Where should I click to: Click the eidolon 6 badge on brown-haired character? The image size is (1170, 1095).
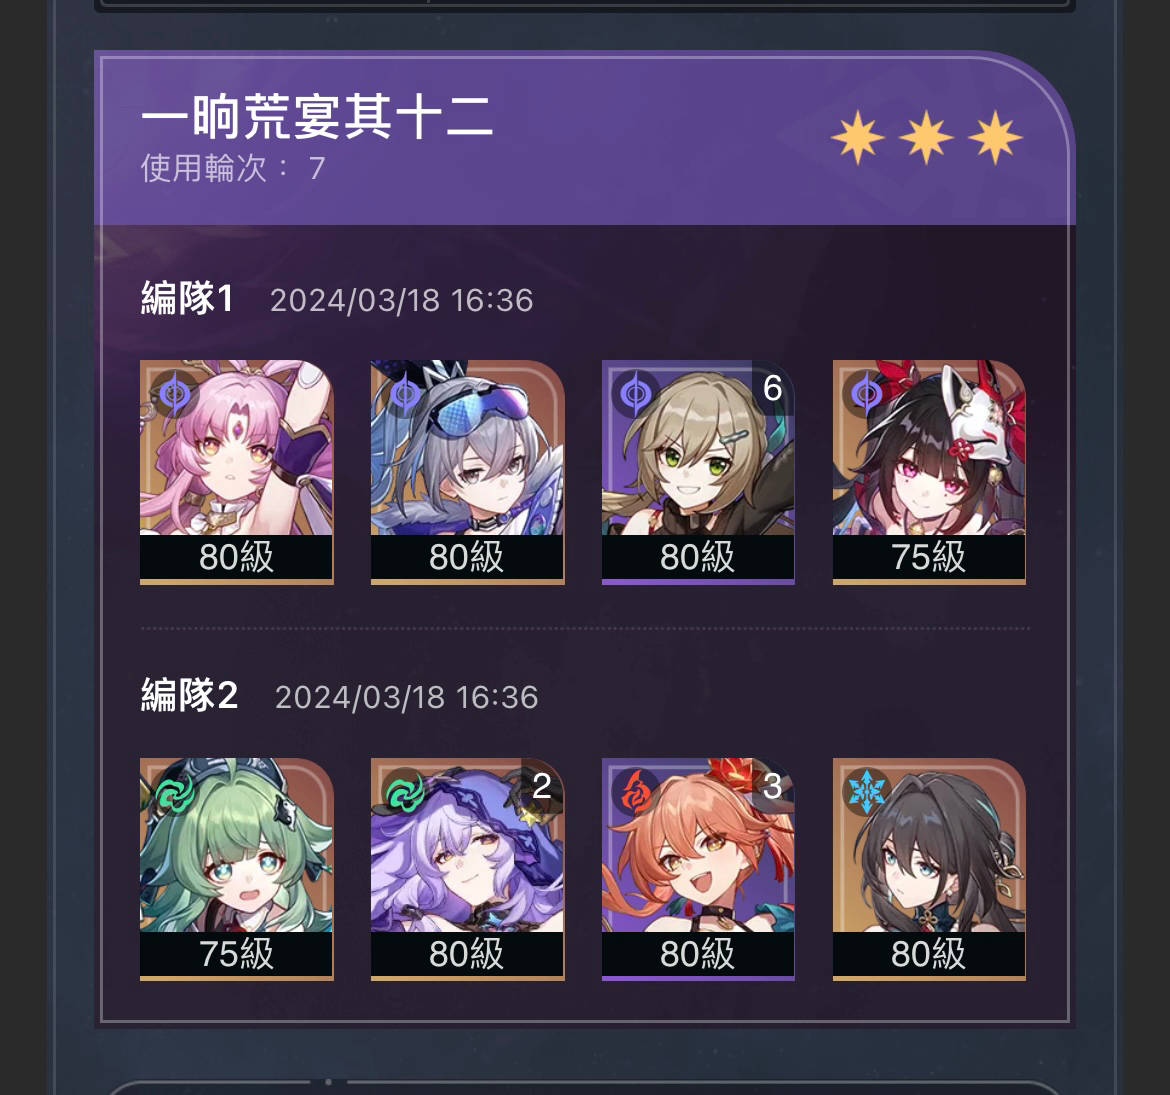click(x=772, y=388)
